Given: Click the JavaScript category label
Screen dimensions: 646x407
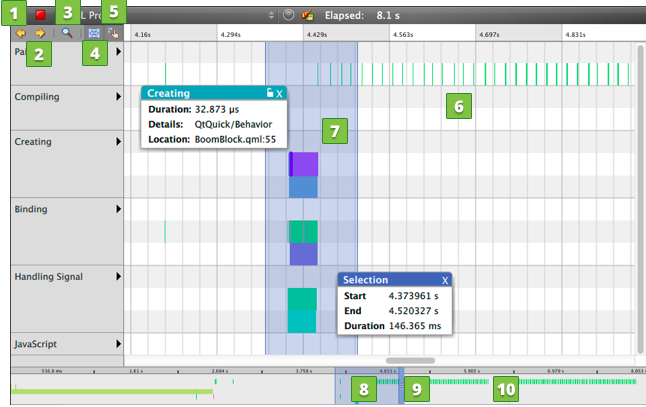Looking at the screenshot, I should pos(35,344).
